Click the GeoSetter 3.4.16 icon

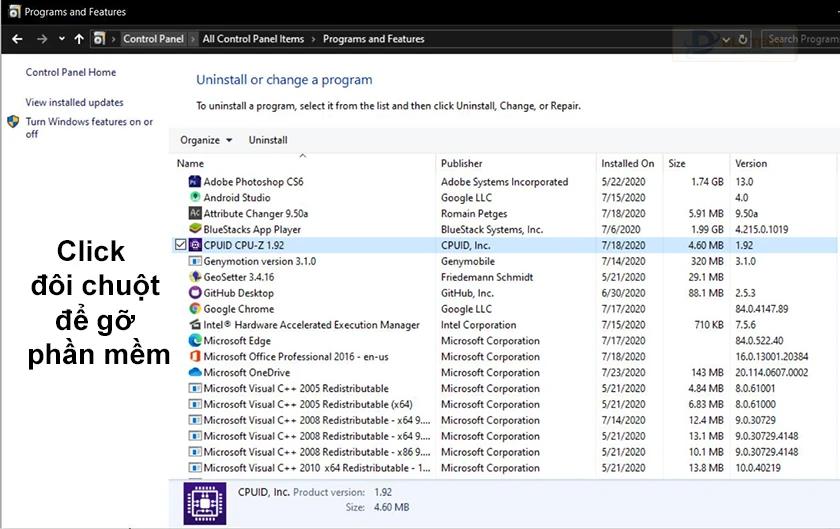pos(195,277)
